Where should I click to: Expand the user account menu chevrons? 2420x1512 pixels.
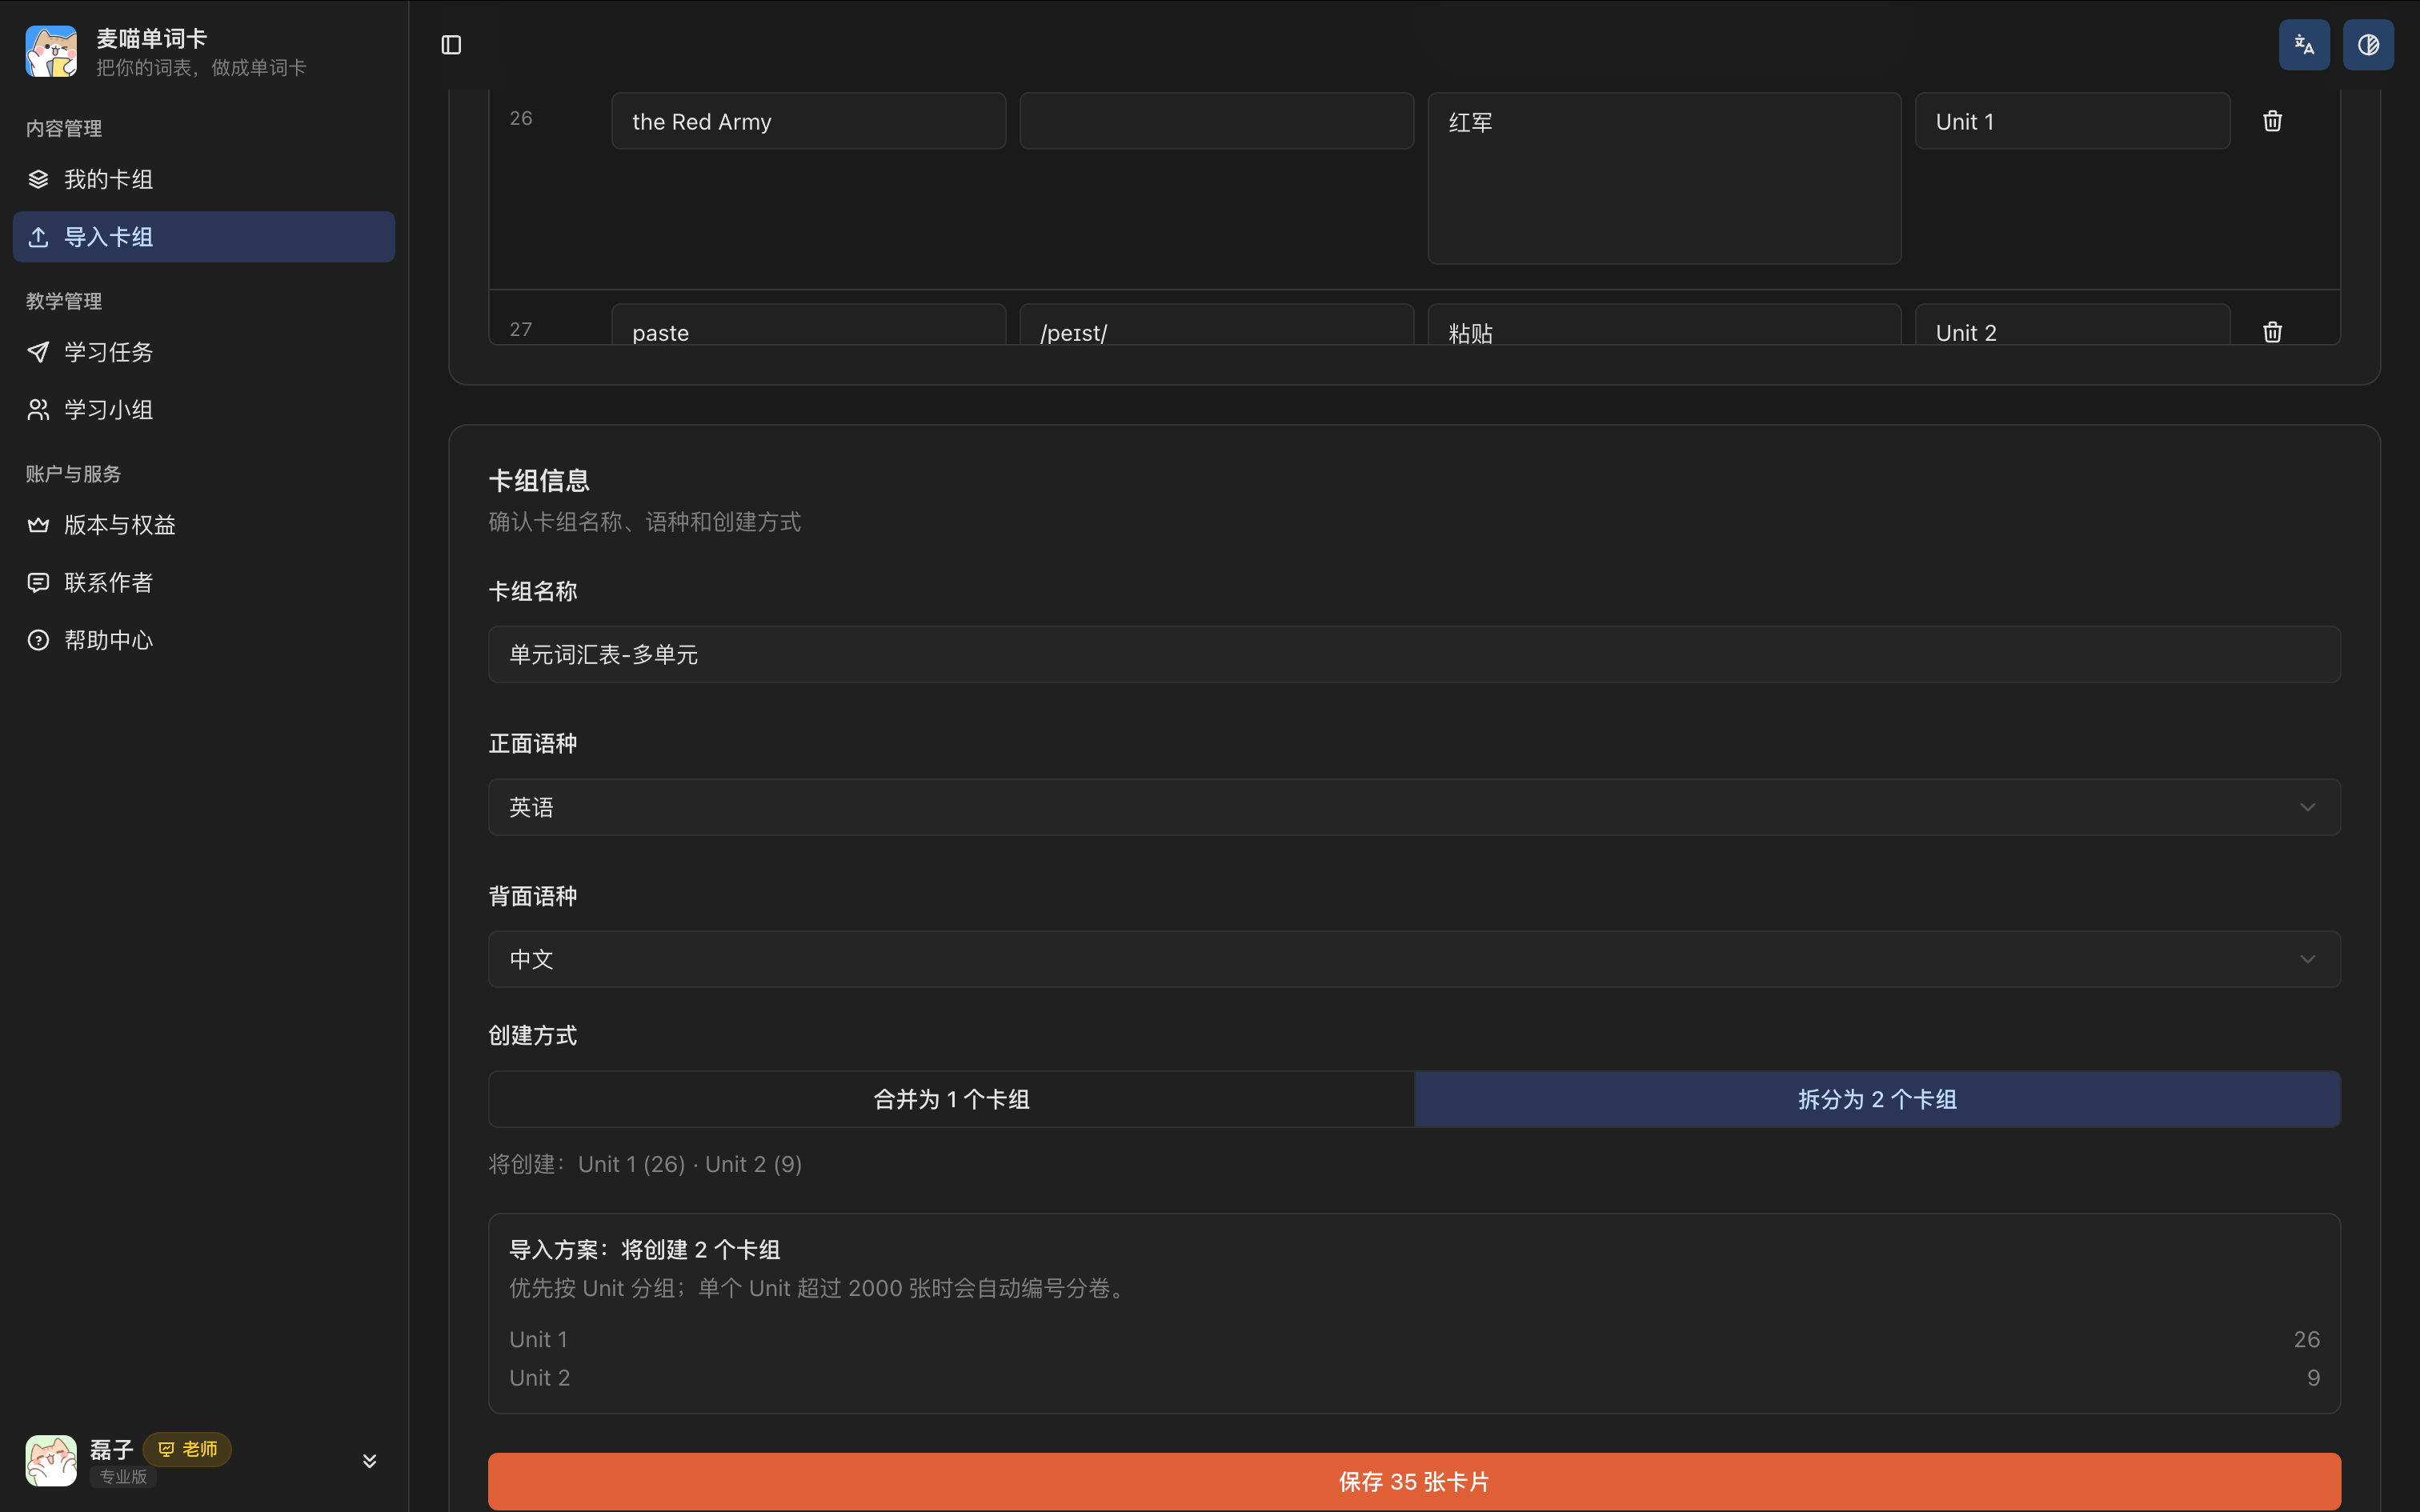[369, 1461]
